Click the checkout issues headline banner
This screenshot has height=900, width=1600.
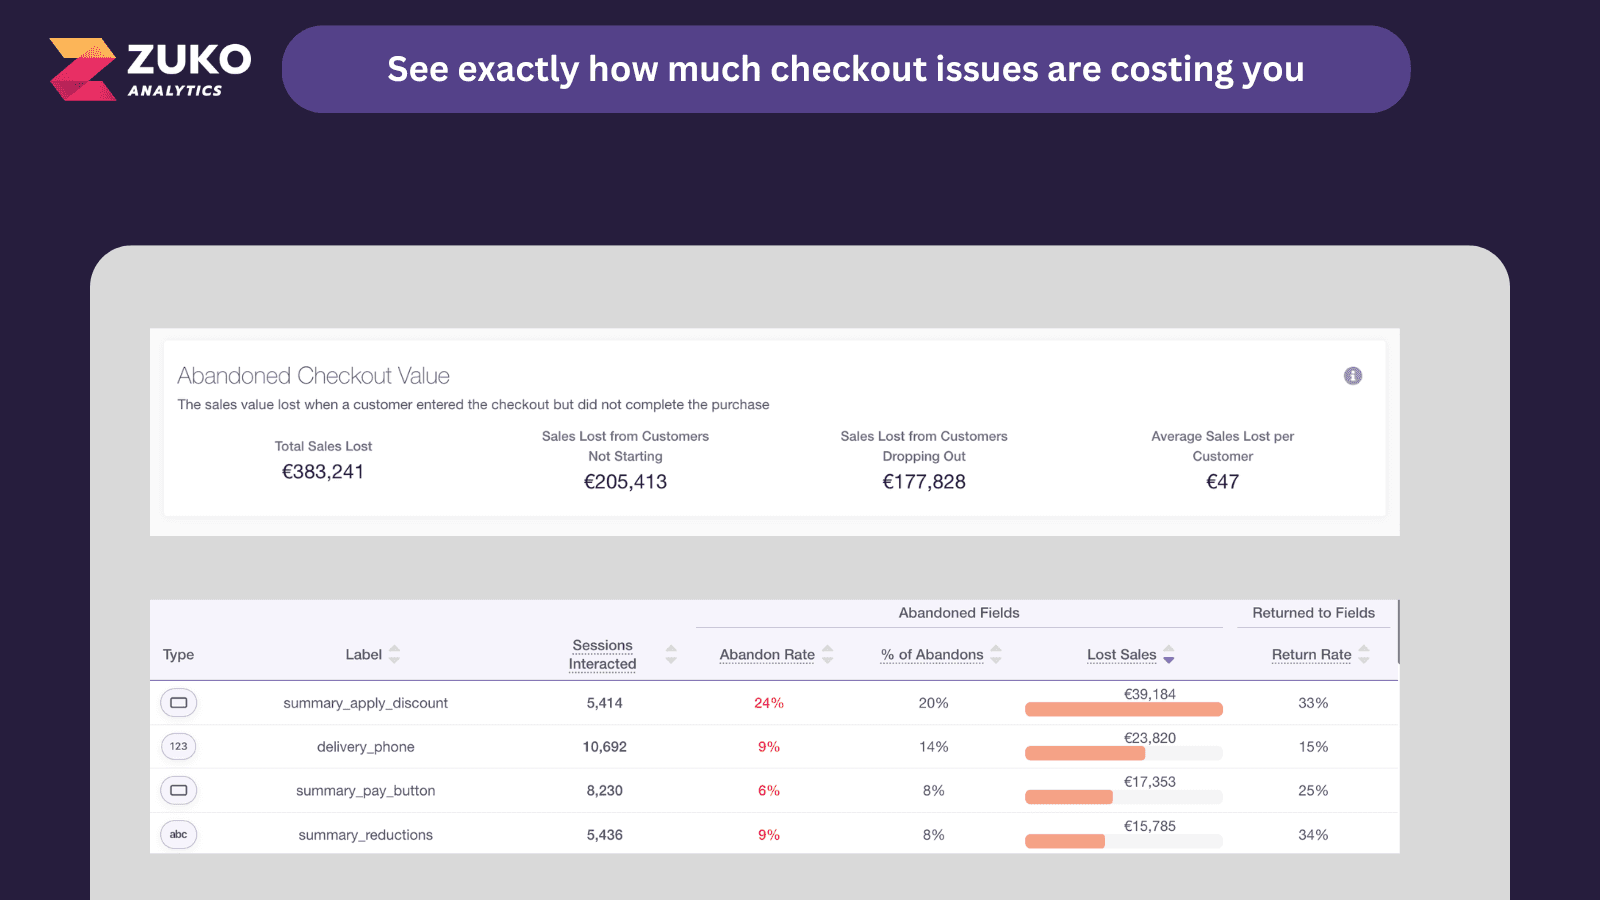coord(846,69)
